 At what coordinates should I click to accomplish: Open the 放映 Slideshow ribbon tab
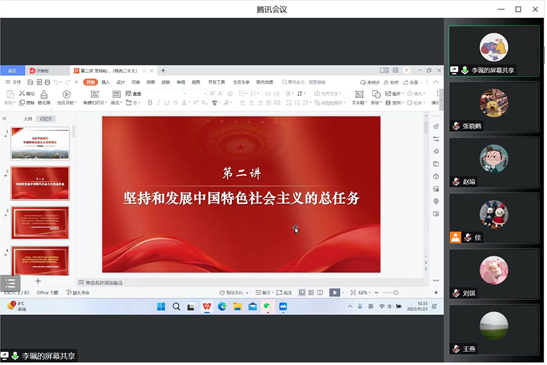pos(166,82)
